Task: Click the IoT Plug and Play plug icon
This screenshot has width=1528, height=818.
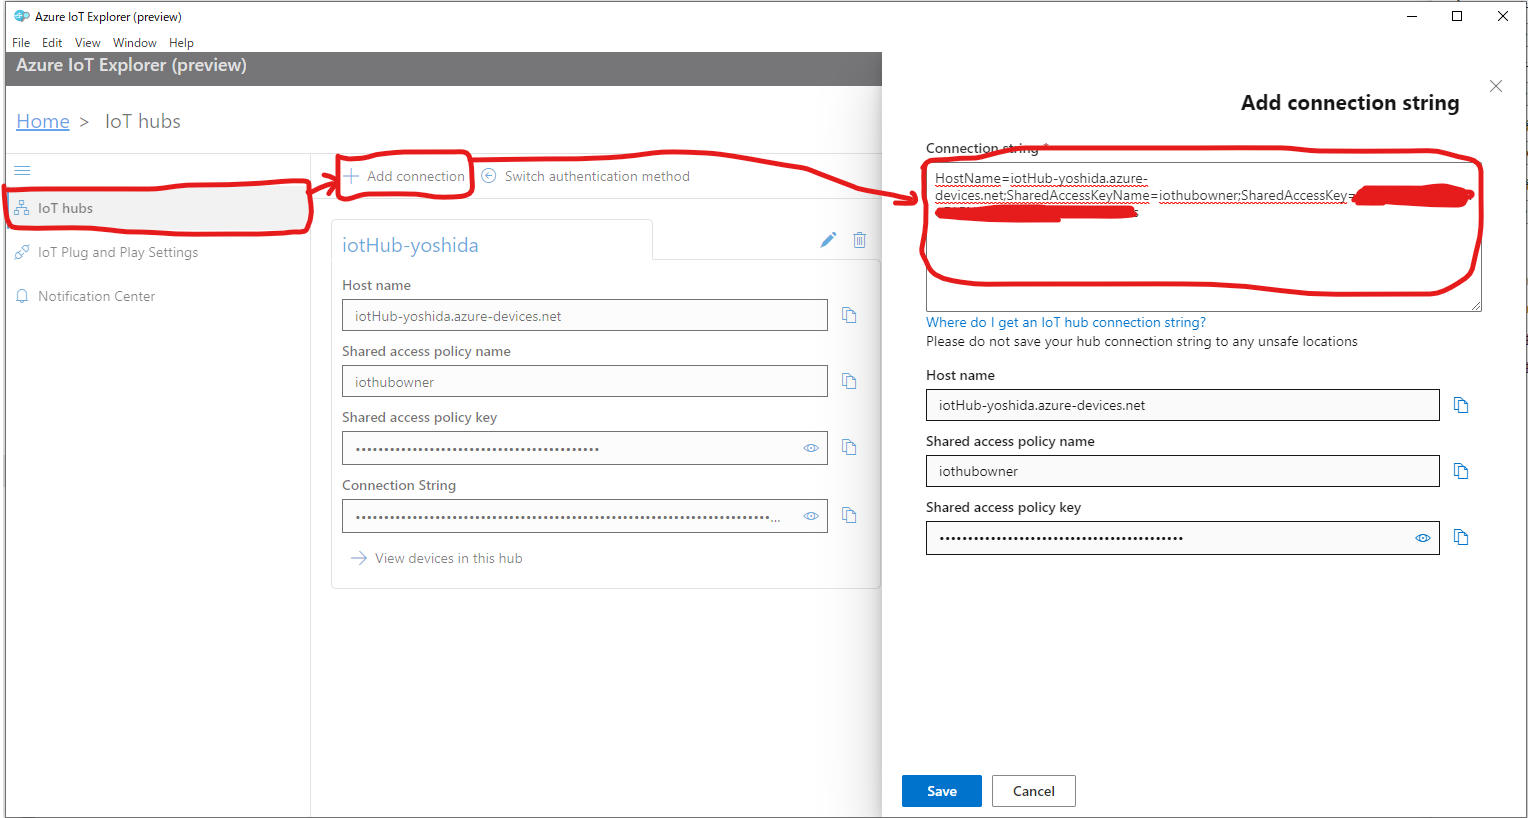Action: tap(22, 252)
